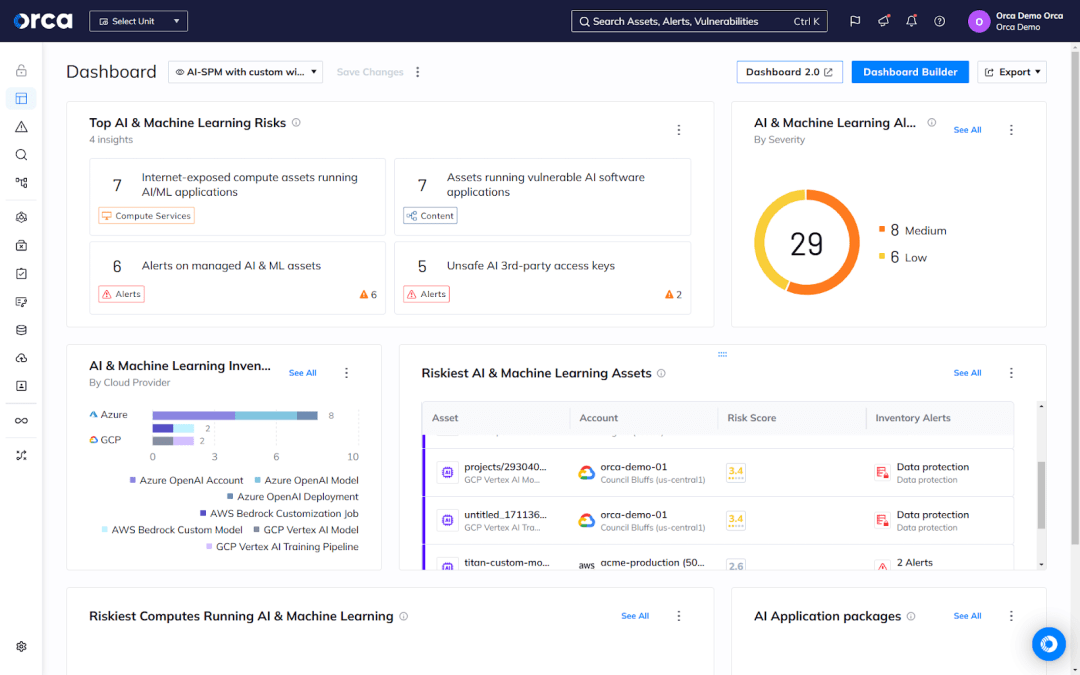Toggle GCP Vertex AI Model legend entry
Screen dimensions: 1080x675
(306, 530)
